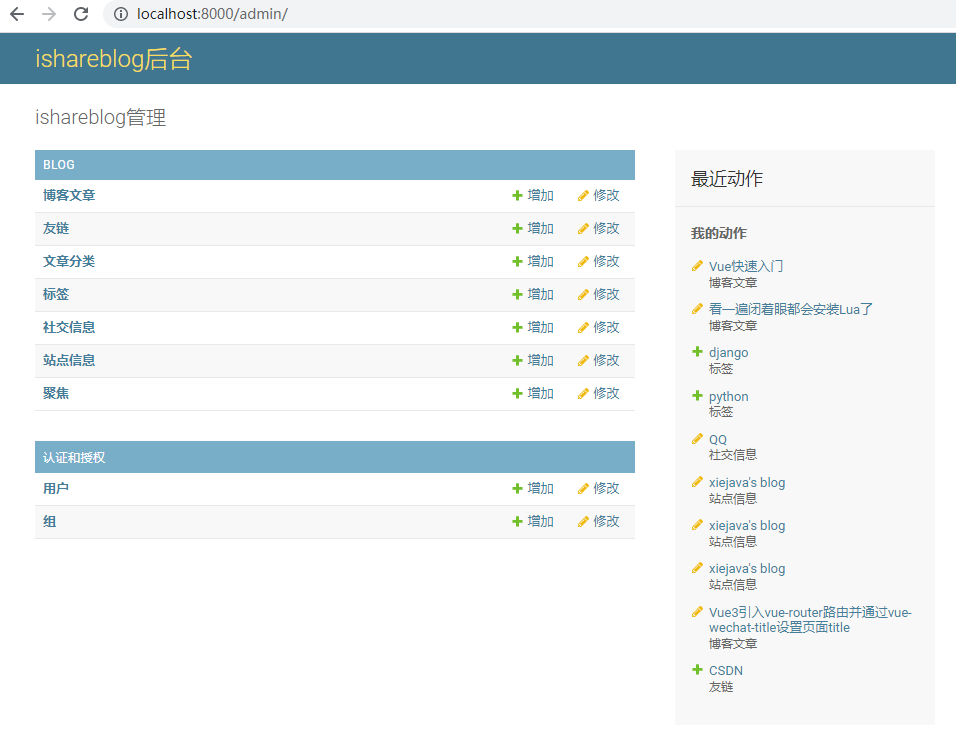The image size is (956, 750).
Task: Click the browser reload icon
Action: [x=81, y=14]
